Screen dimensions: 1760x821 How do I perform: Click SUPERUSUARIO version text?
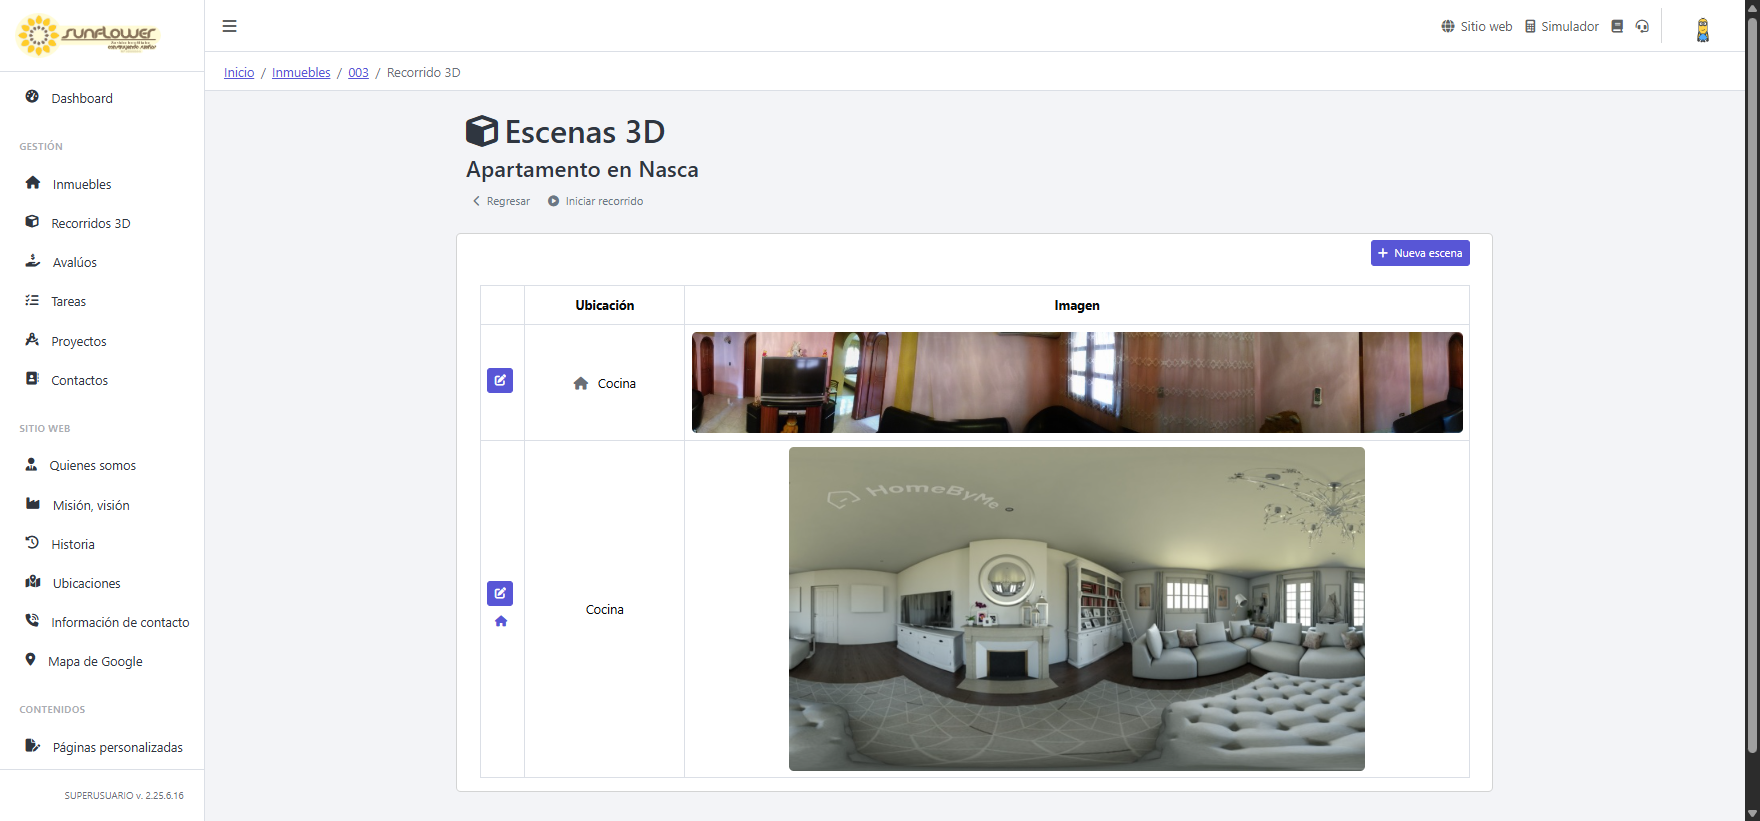point(124,796)
